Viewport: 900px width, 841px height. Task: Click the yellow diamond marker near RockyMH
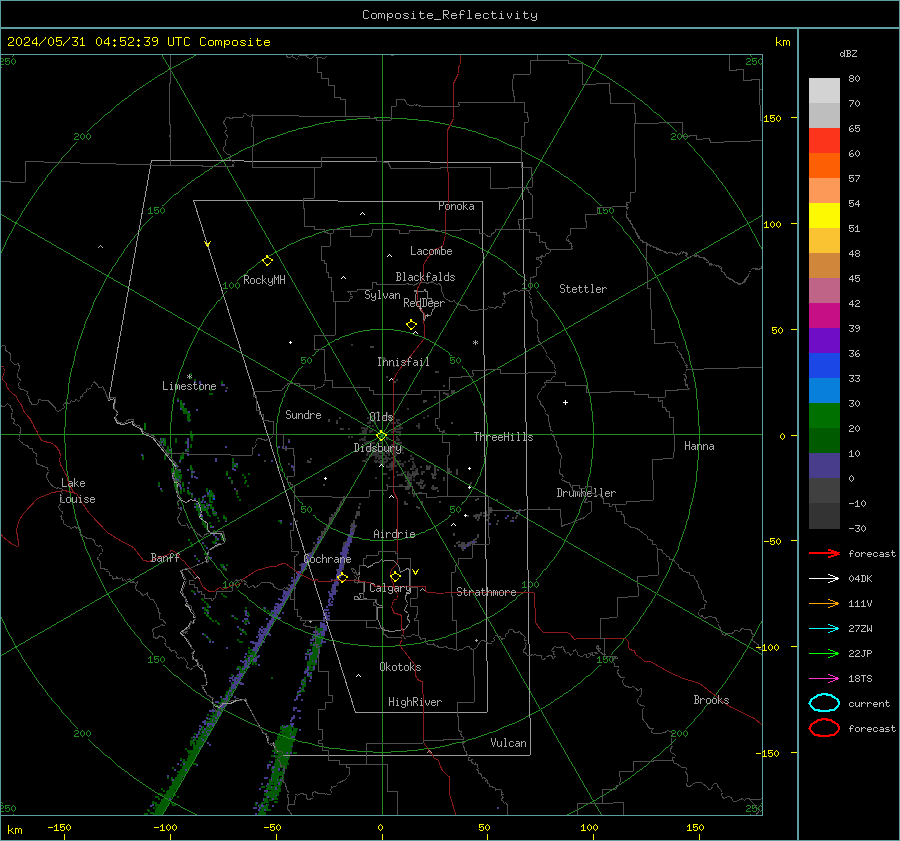pos(267,261)
